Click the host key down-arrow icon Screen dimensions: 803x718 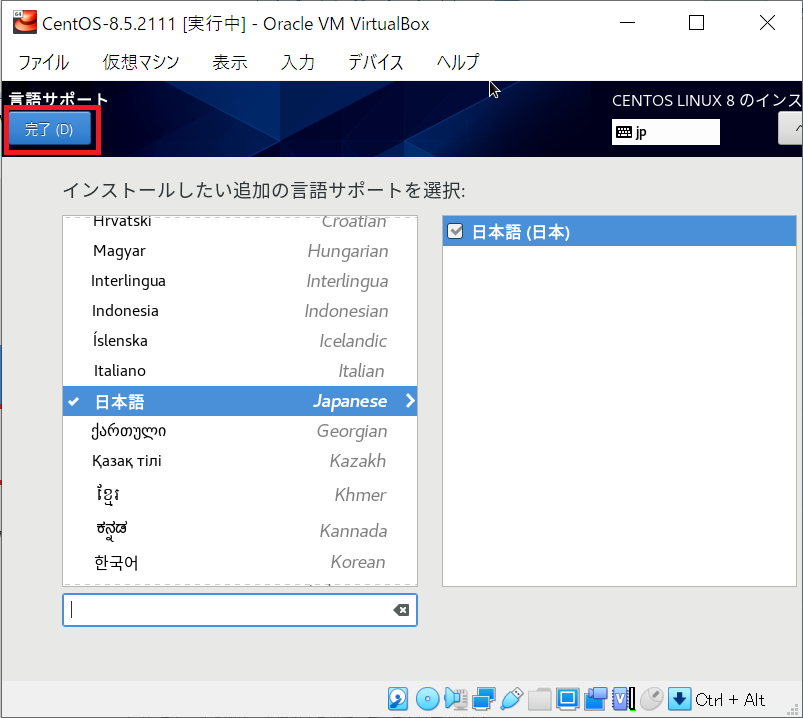[680, 699]
